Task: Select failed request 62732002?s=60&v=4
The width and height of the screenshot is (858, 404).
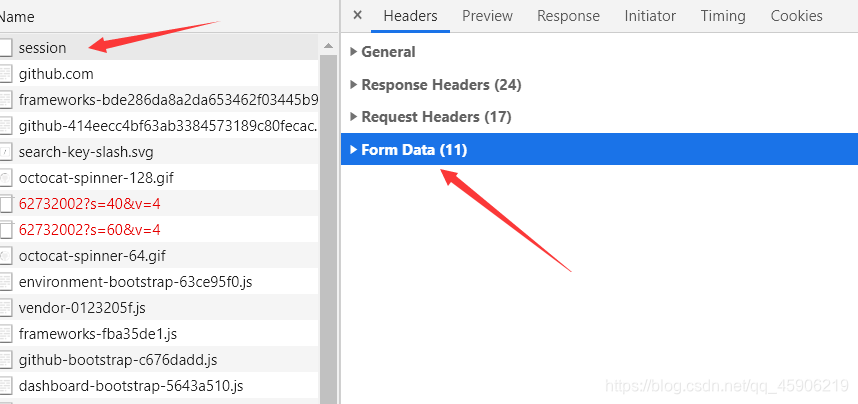Action: pyautogui.click(x=159, y=230)
